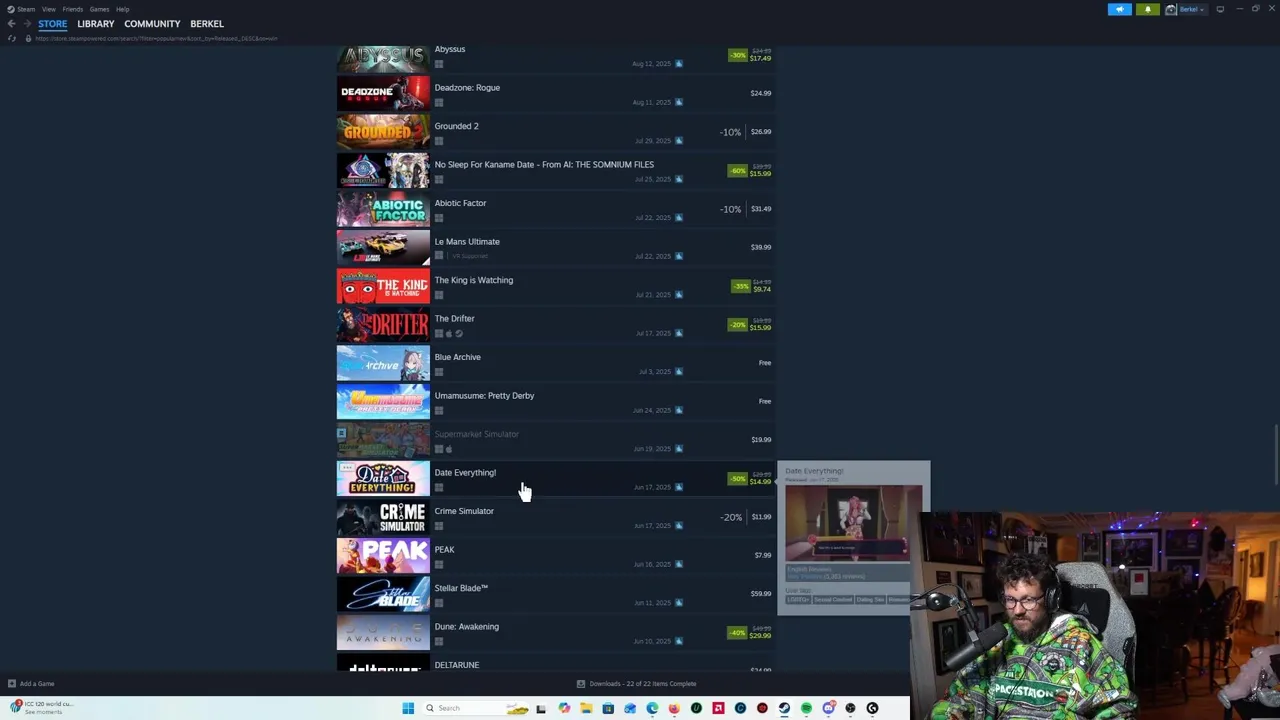This screenshot has height=720, width=1280.
Task: Go back with the back arrow
Action: point(11,24)
